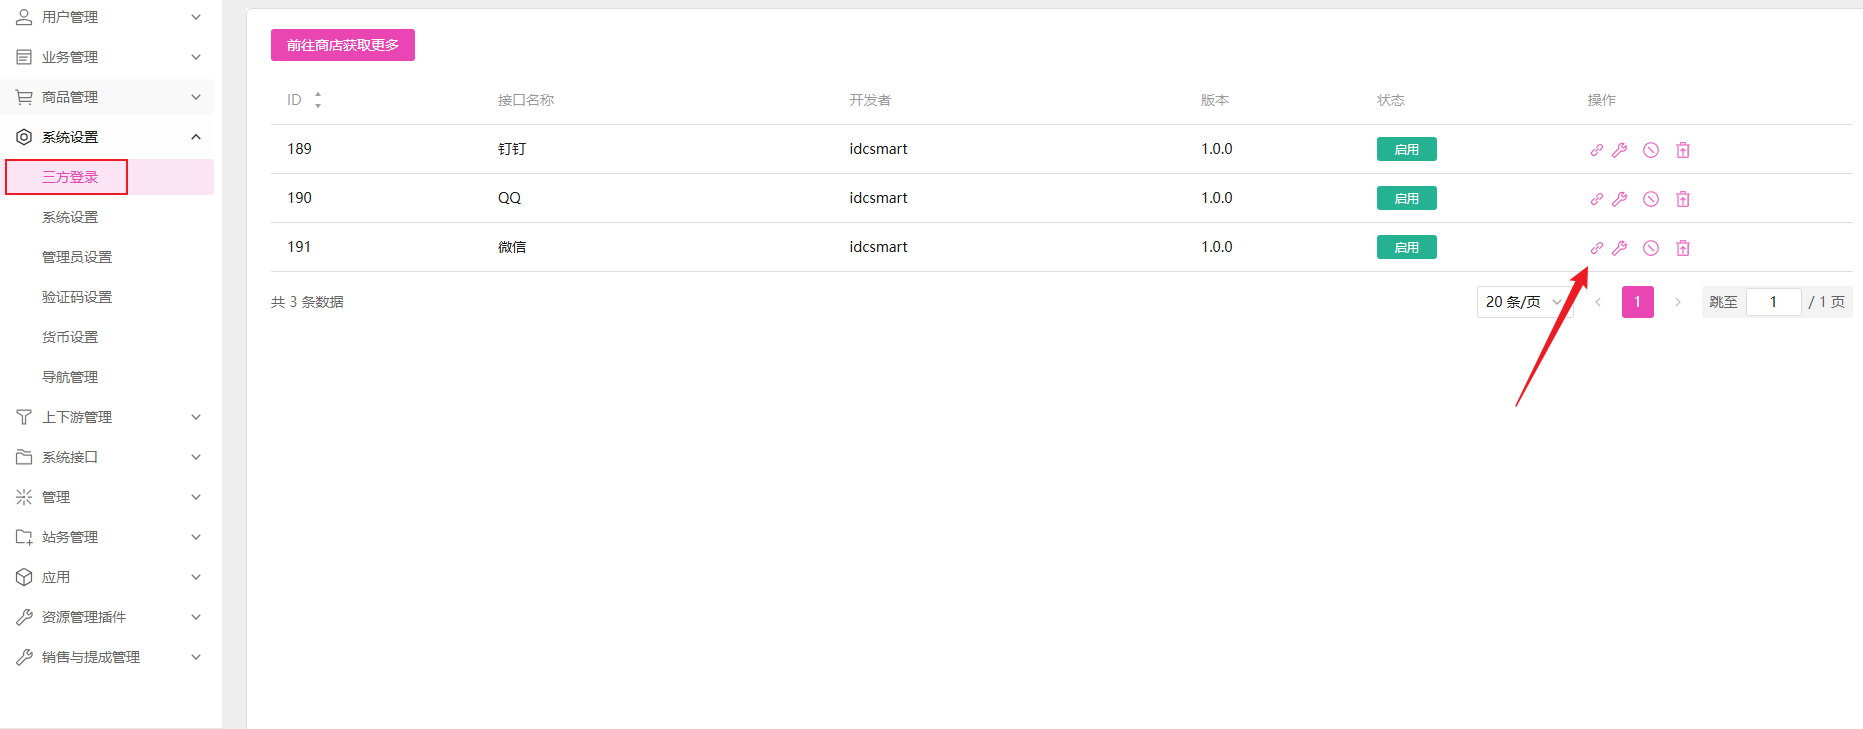Click the uninstall trash icon for 微信
The image size is (1863, 729).
(1683, 248)
